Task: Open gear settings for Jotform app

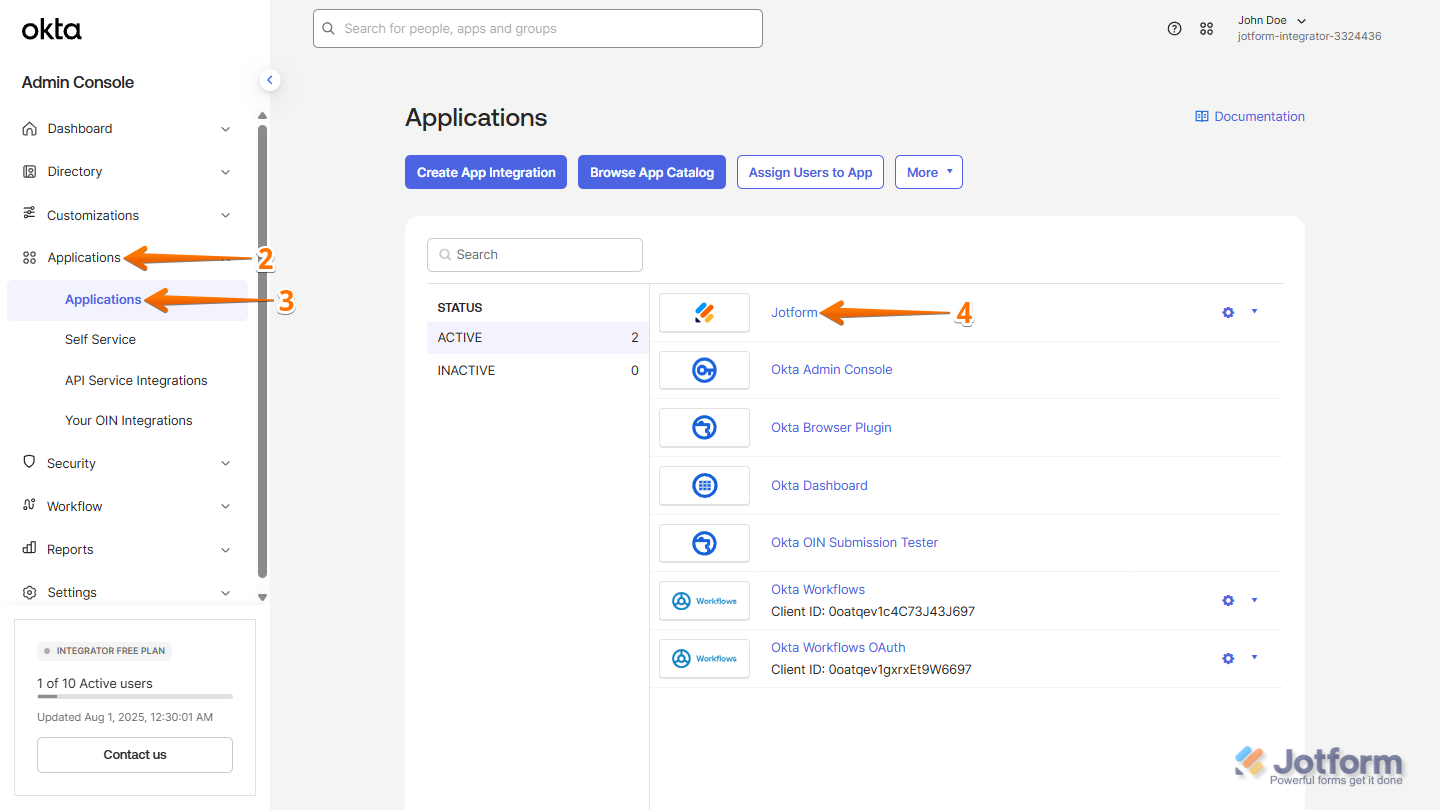Action: point(1228,313)
